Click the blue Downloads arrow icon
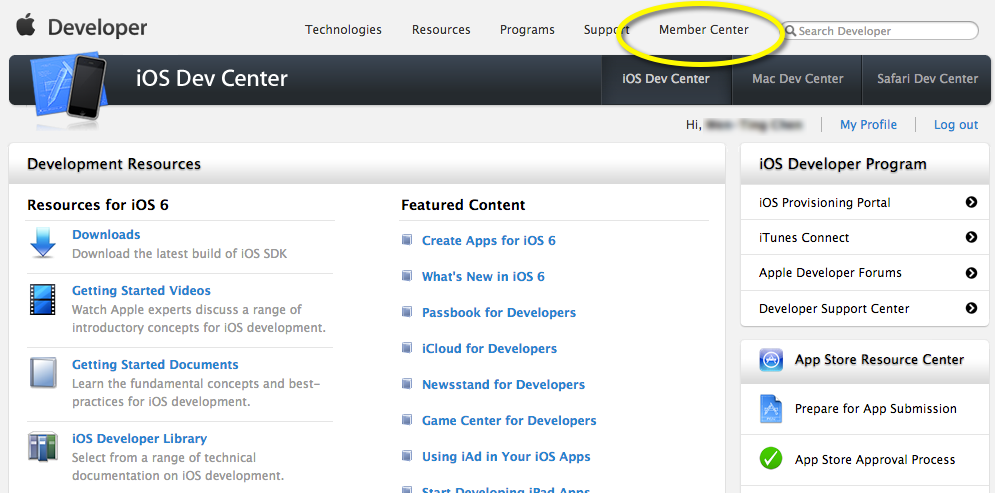Viewport: 995px width, 493px height. coord(43,244)
